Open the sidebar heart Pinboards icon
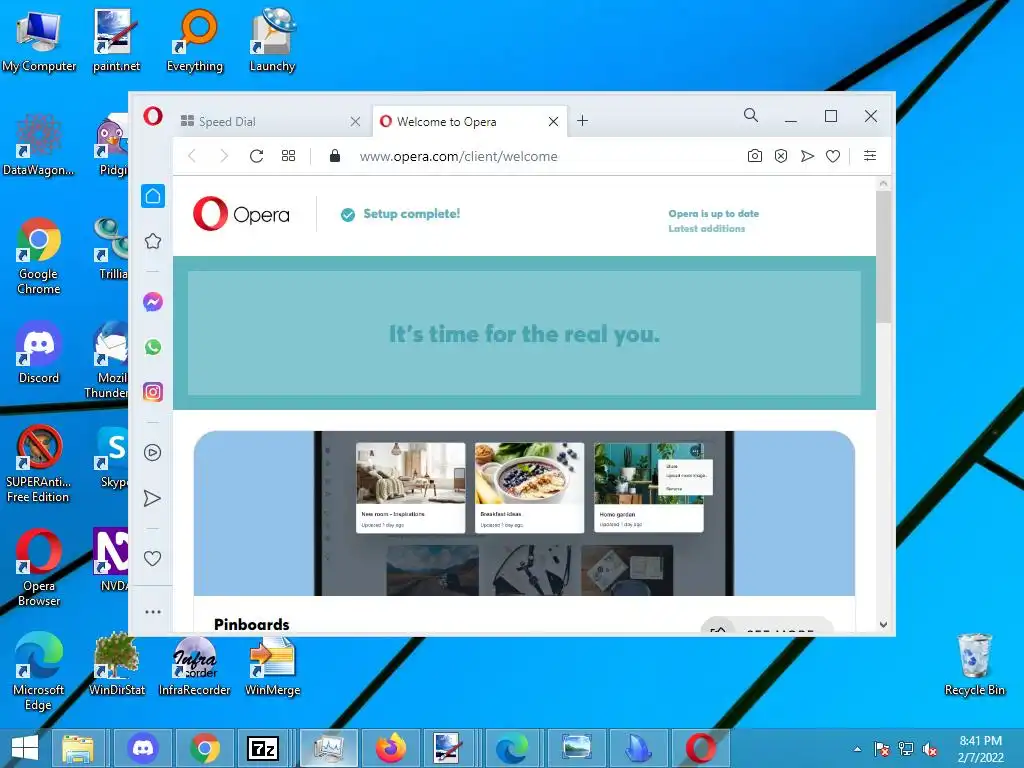 (153, 558)
